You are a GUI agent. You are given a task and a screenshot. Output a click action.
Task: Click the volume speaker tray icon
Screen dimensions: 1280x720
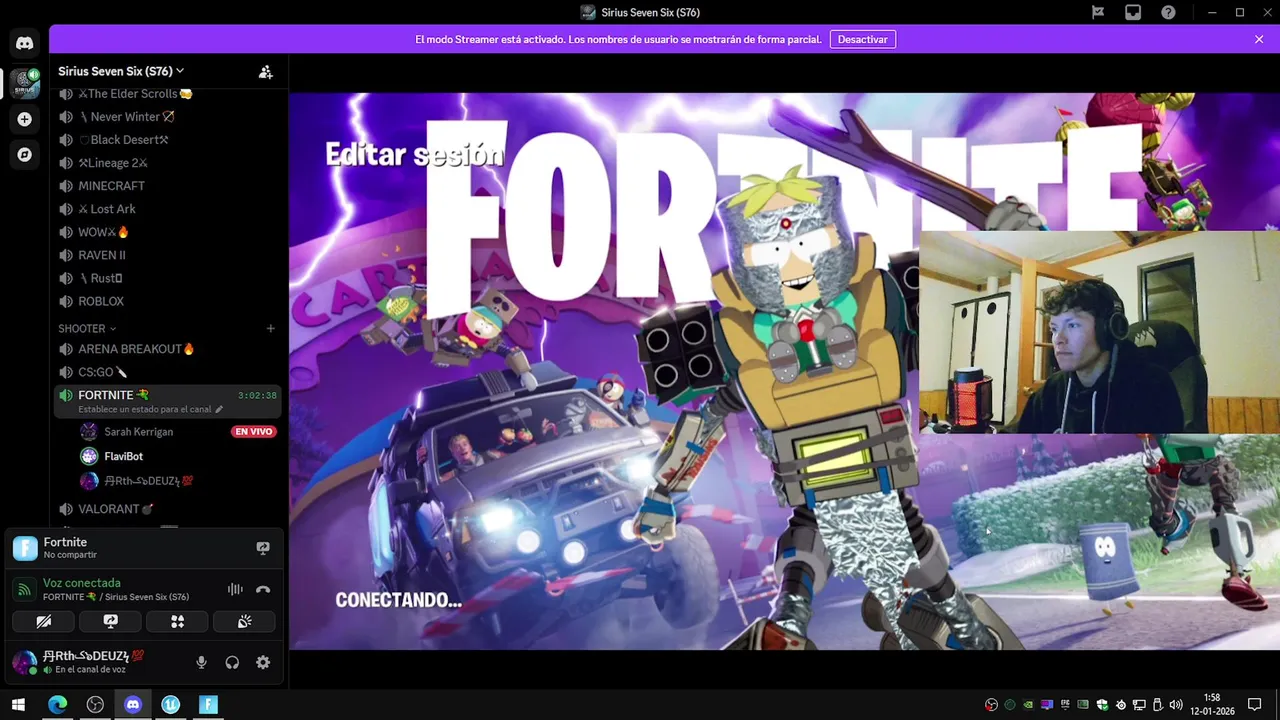point(1176,705)
